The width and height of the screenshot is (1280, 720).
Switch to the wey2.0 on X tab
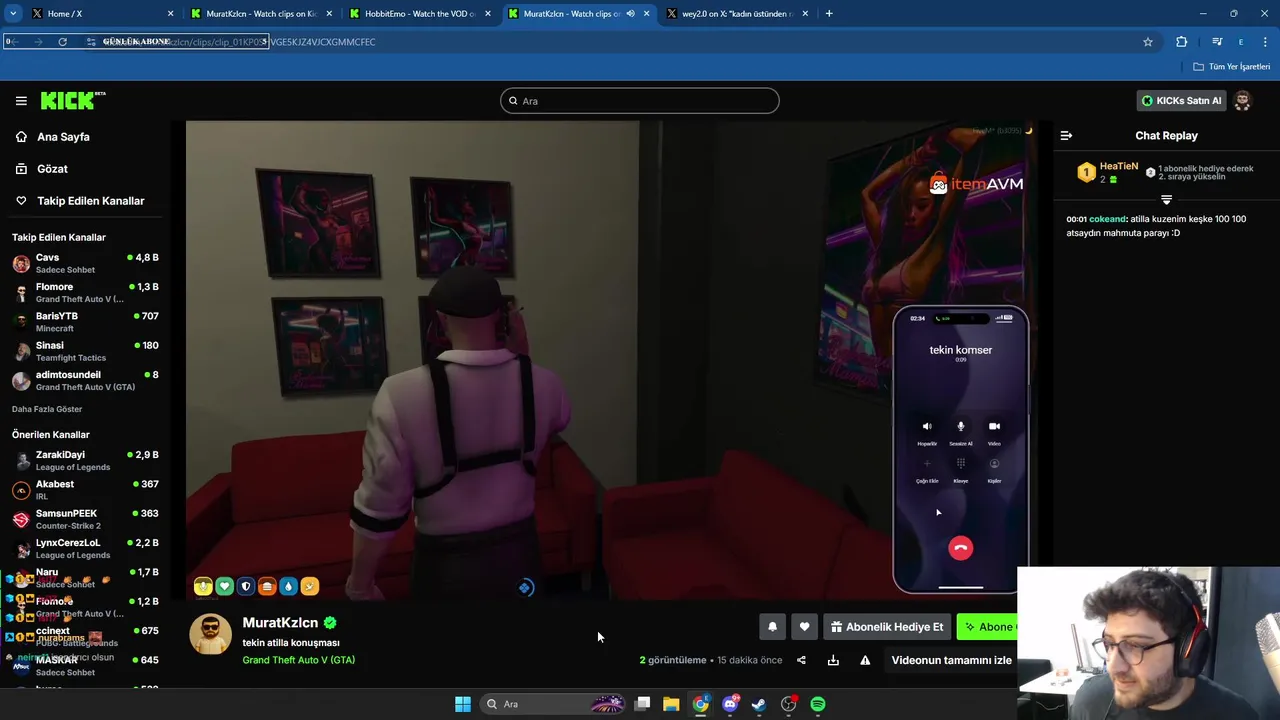pyautogui.click(x=738, y=13)
